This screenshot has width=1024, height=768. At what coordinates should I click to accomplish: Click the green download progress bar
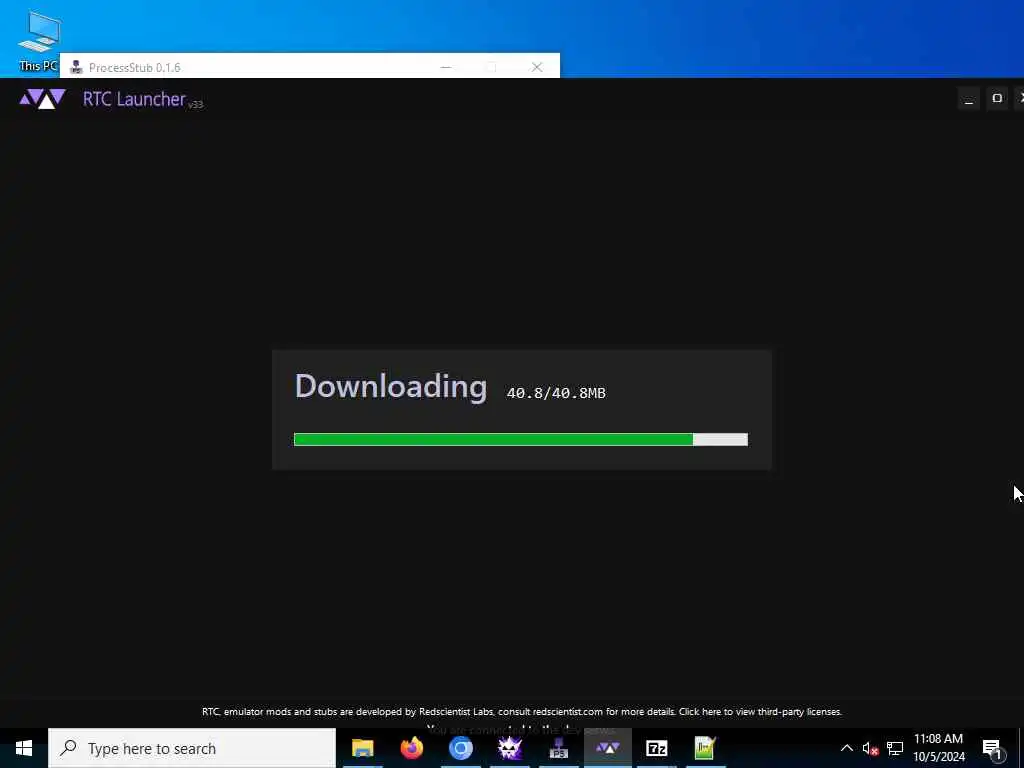(x=520, y=440)
